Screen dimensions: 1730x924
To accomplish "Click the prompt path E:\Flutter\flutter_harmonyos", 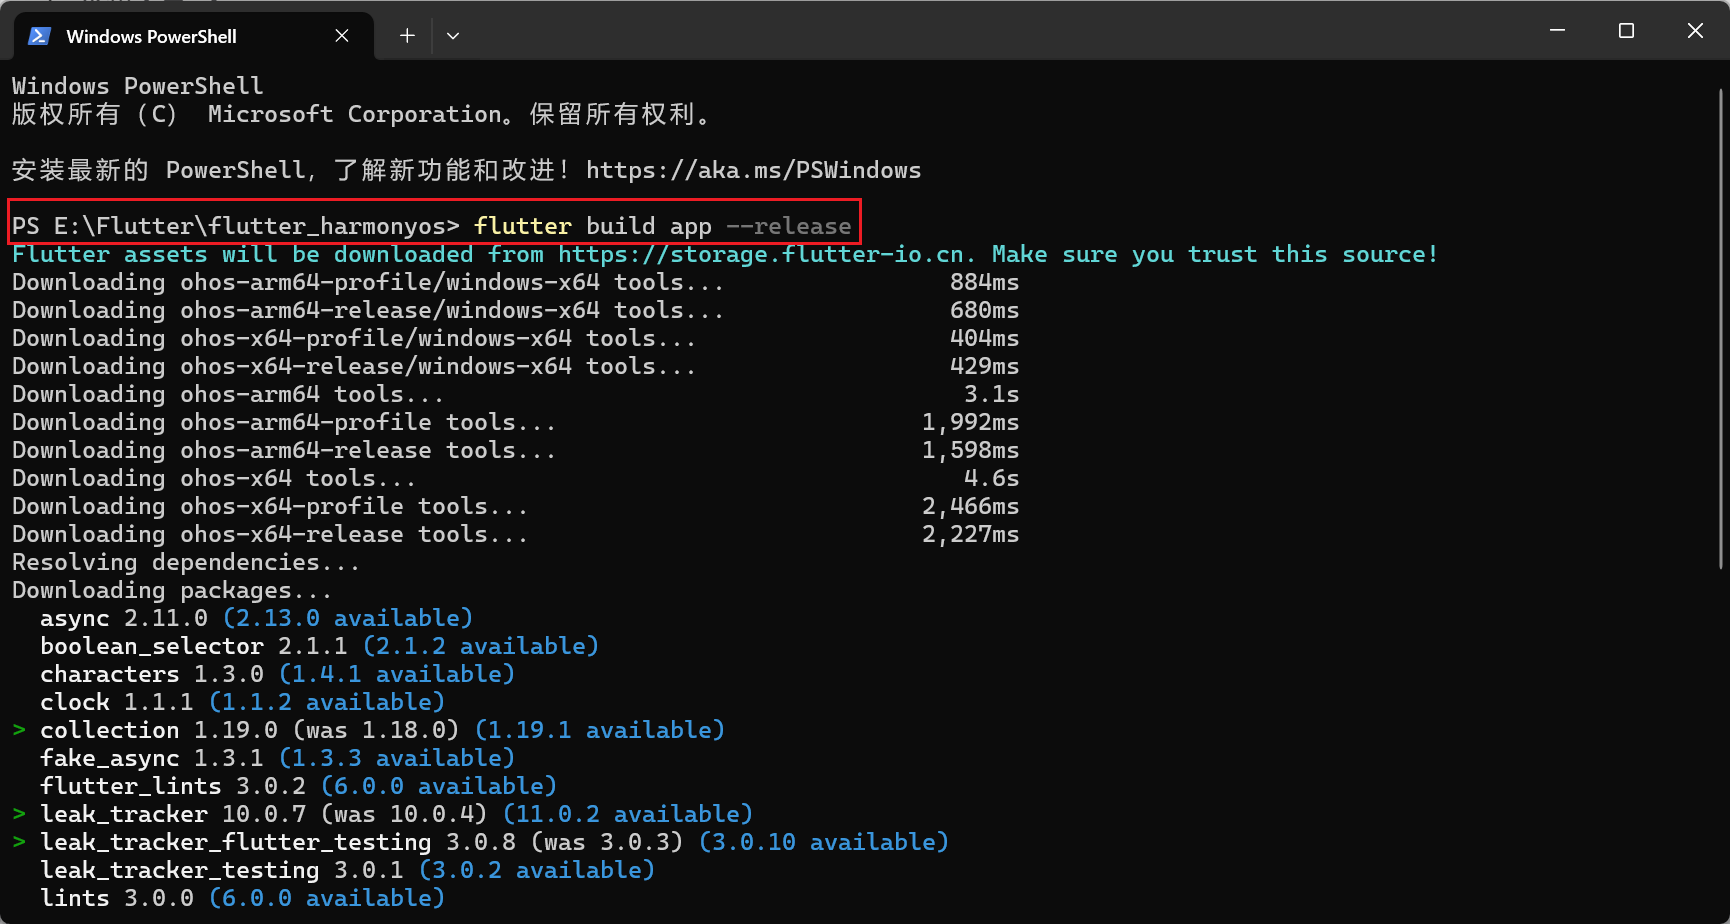I will pos(250,226).
